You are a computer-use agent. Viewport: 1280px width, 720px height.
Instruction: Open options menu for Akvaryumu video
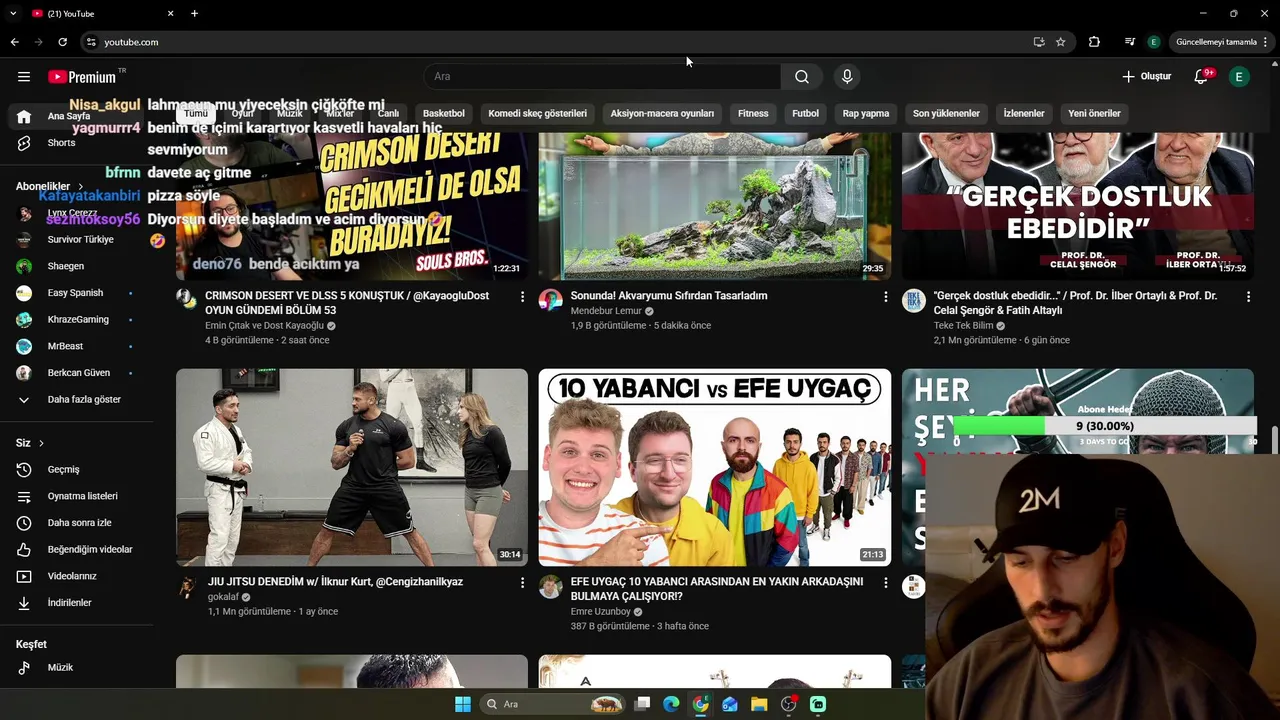[885, 297]
